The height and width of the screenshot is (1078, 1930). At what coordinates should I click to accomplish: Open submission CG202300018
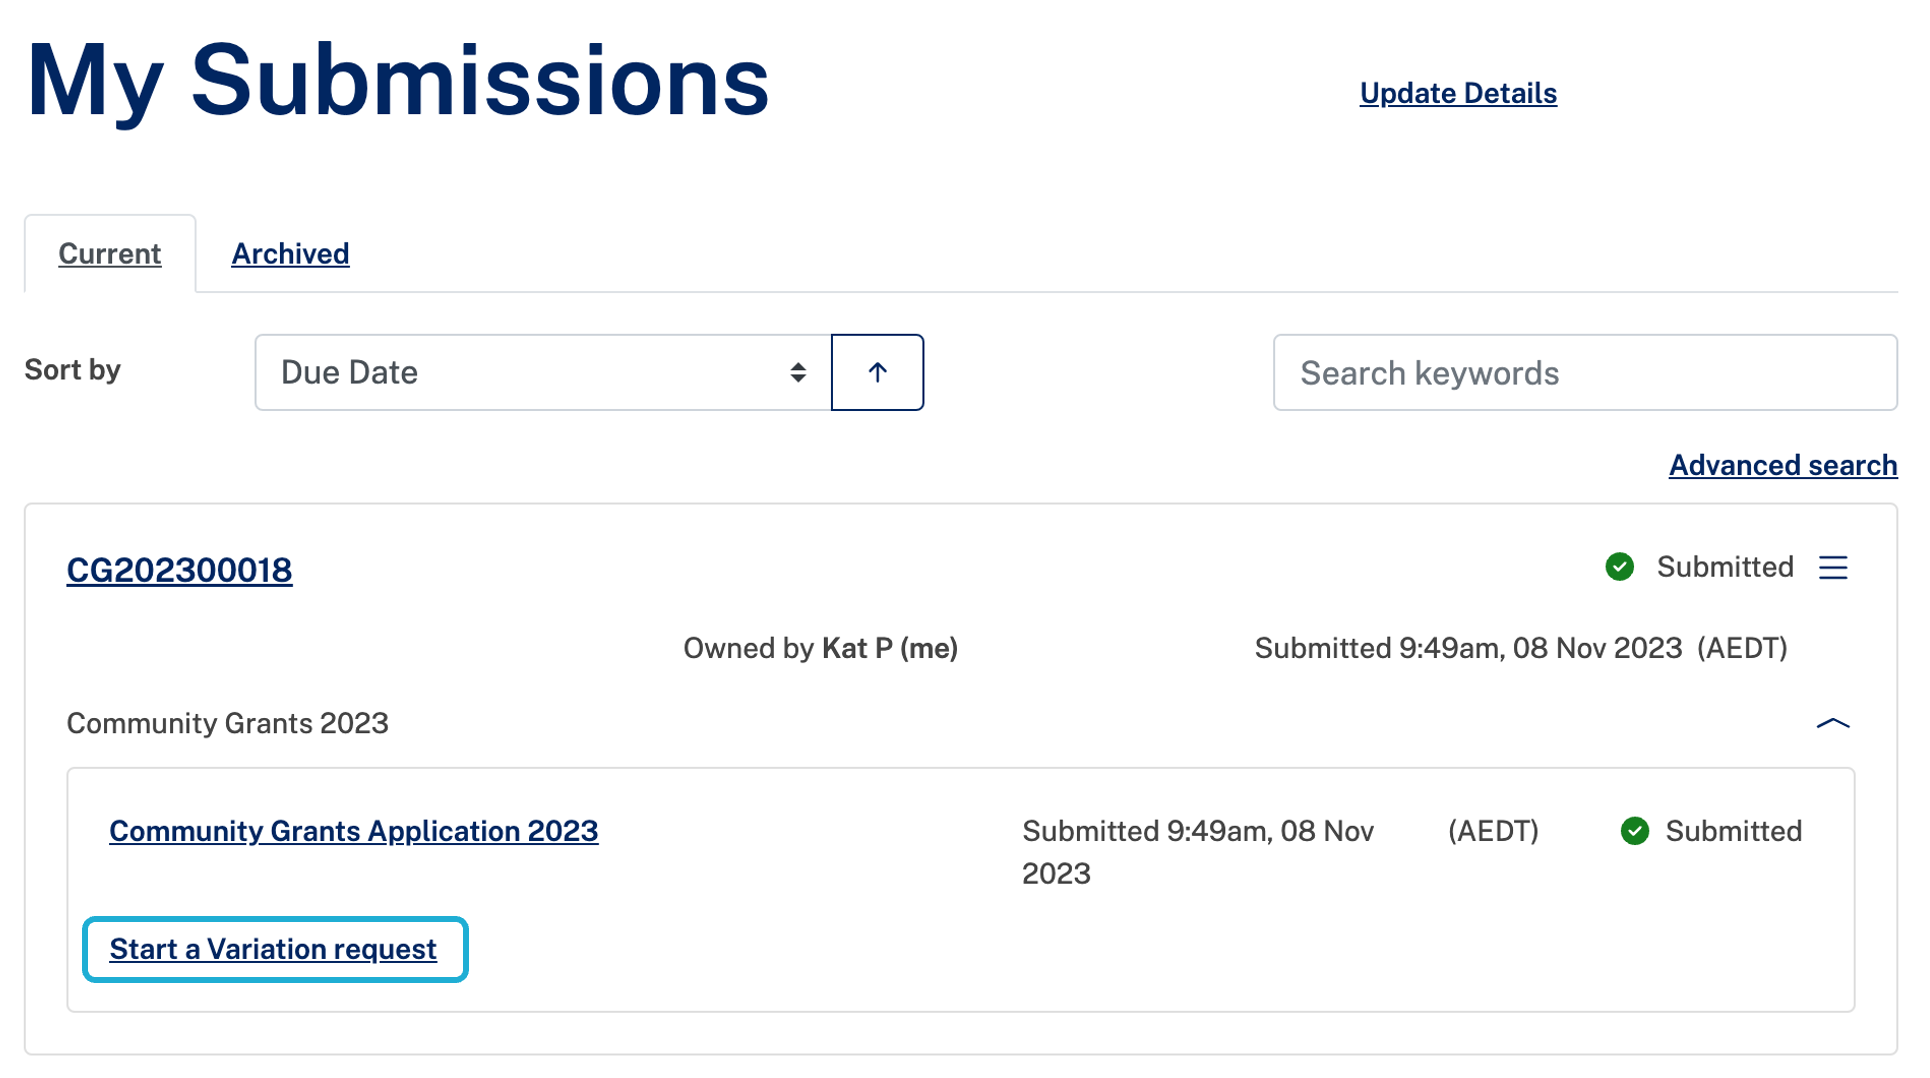click(179, 570)
